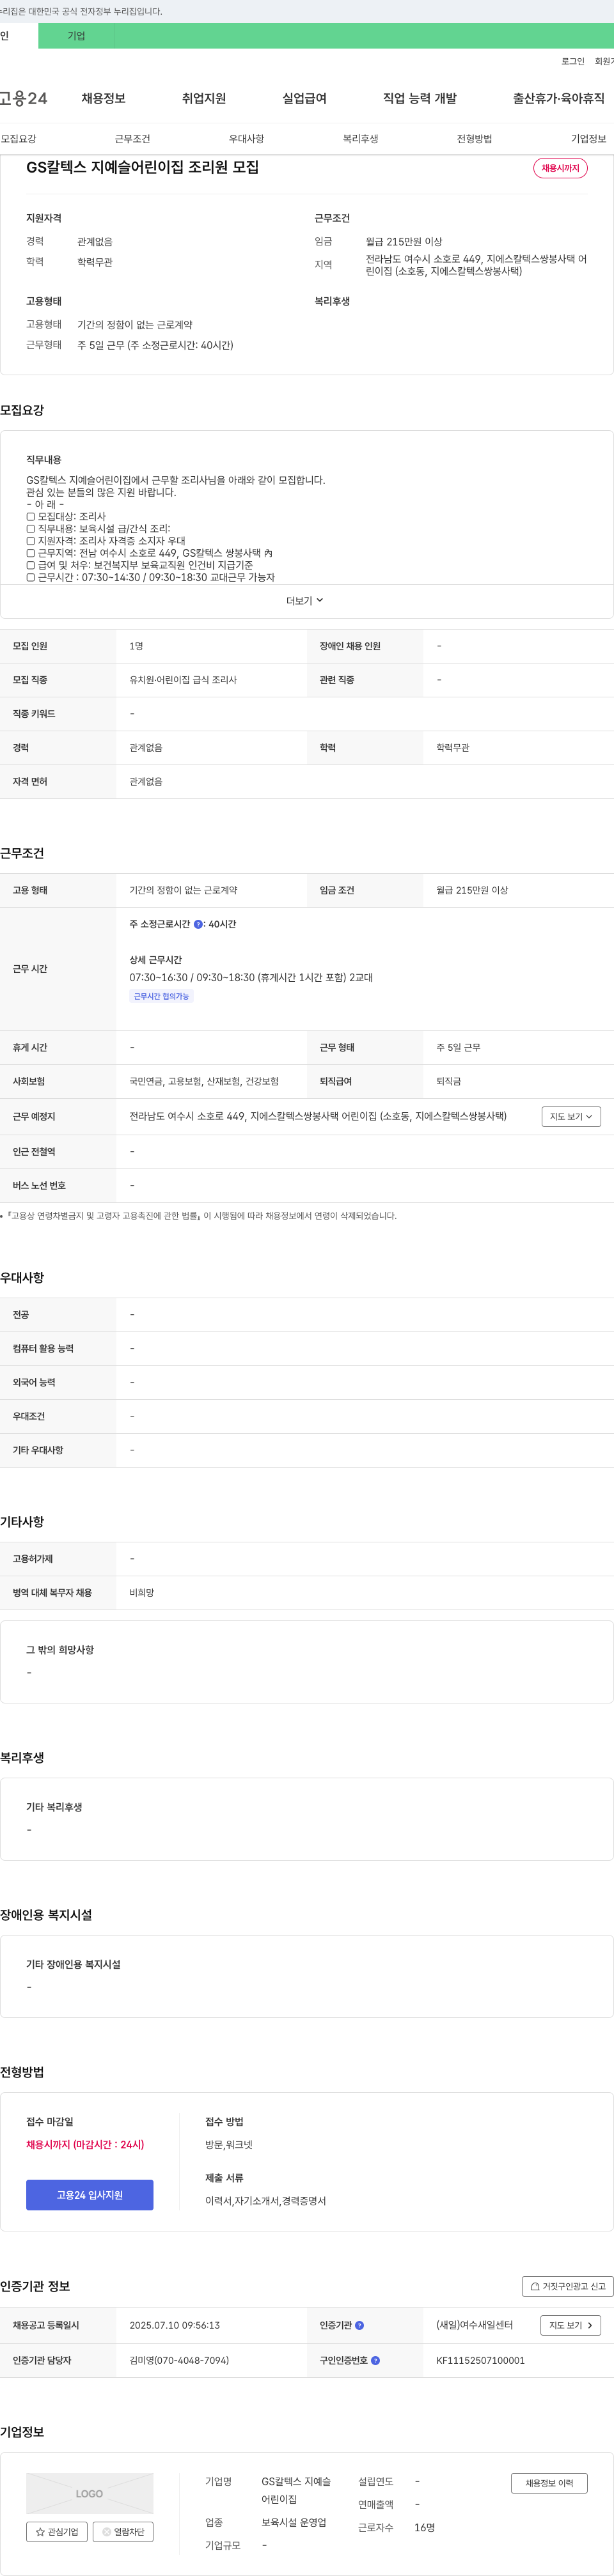Open the 직업 능력 개발 menu
This screenshot has width=614, height=2576.
[x=419, y=98]
